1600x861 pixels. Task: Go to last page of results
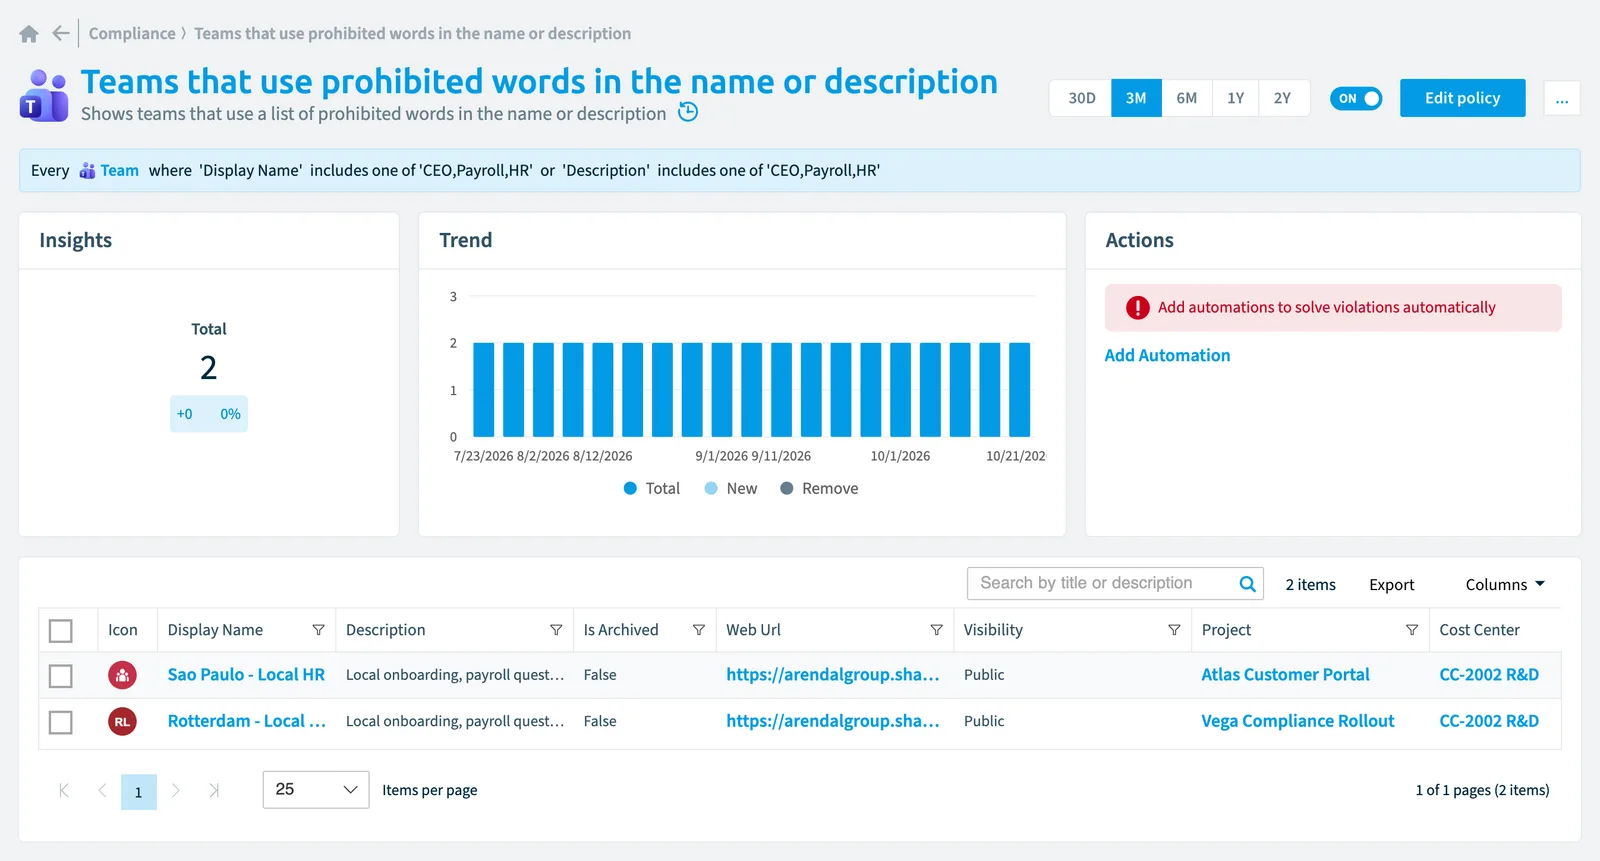tap(214, 790)
